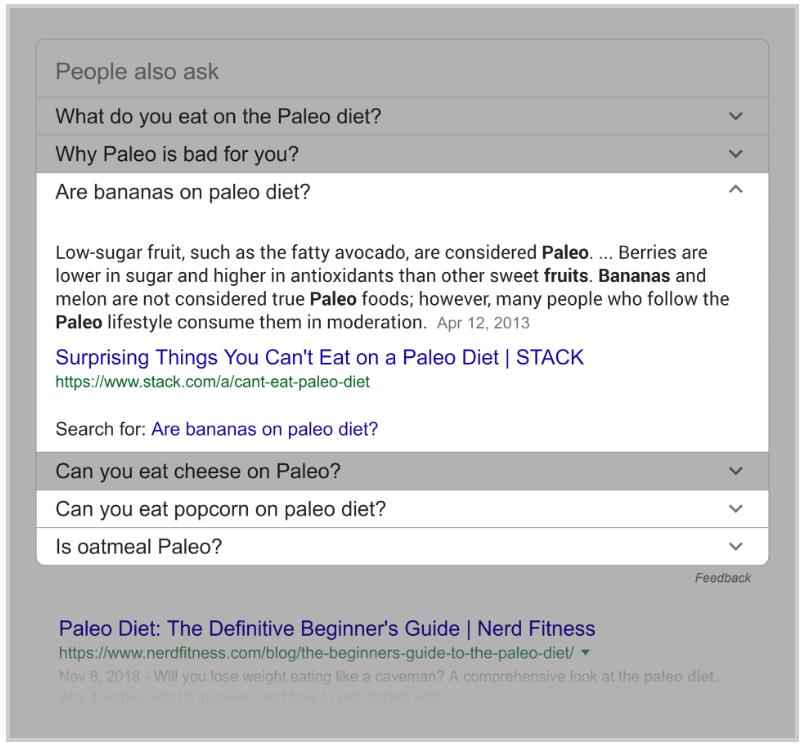Click the green stack.com/a/cant-eat-paleo-diet URL

(213, 382)
